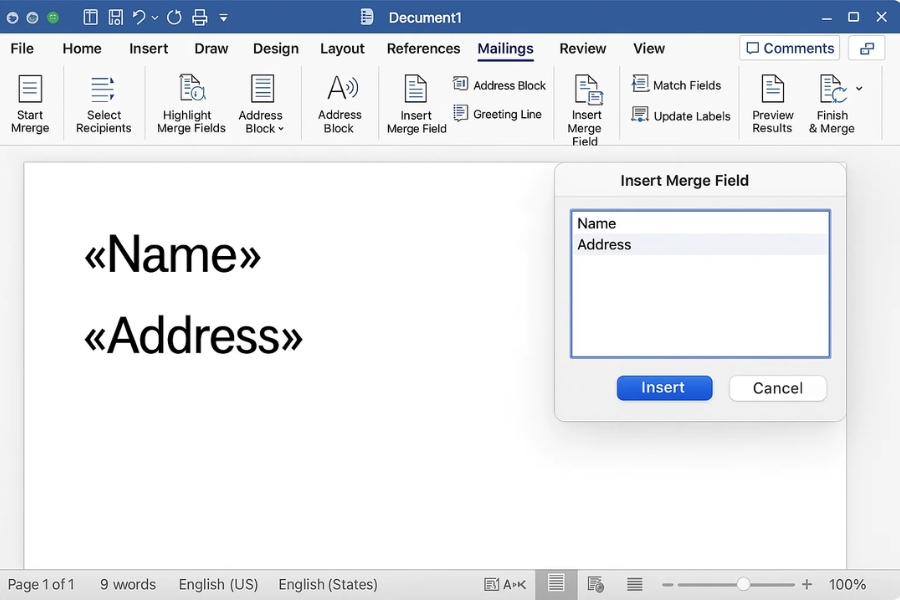The height and width of the screenshot is (600, 900).
Task: Open the undo history dropdown
Action: click(154, 17)
